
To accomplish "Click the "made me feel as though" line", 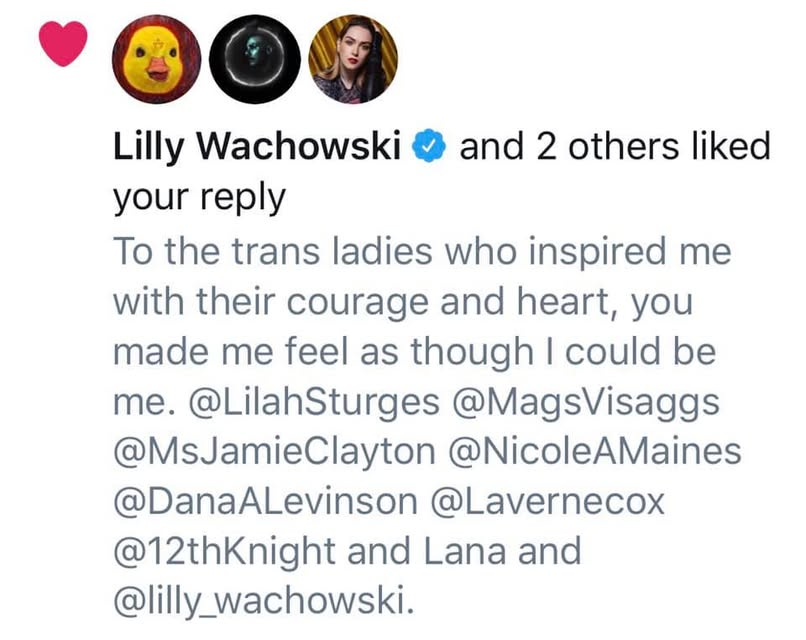I will (x=414, y=352).
